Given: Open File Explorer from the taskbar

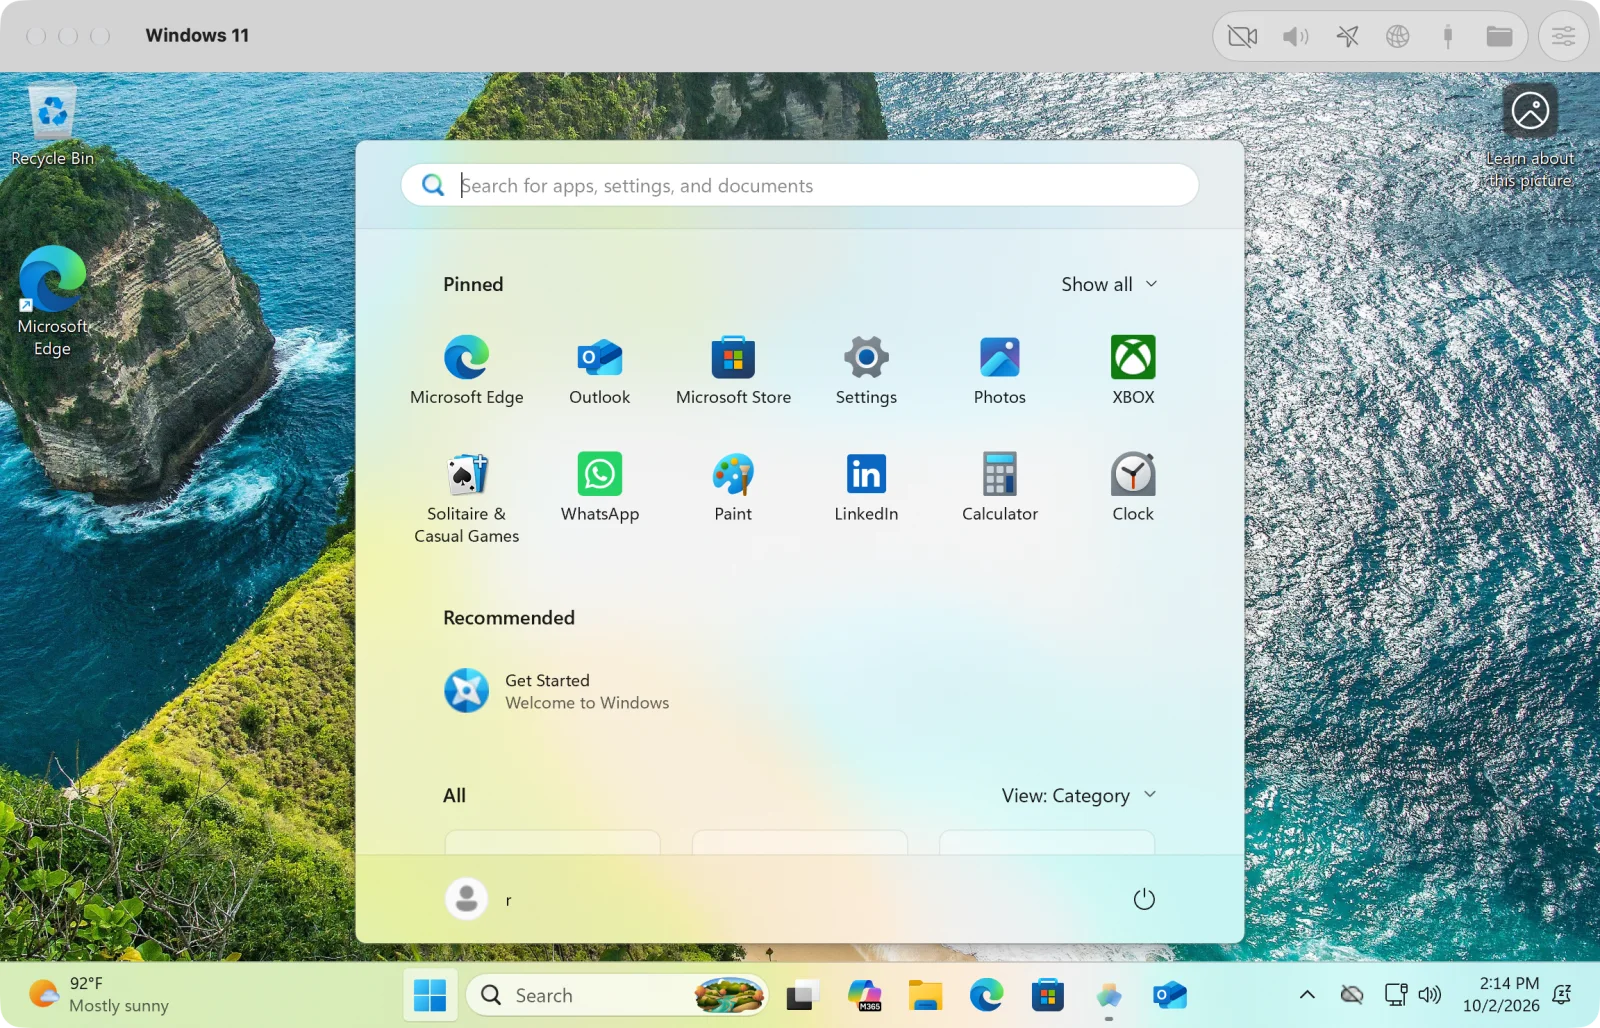Looking at the screenshot, I should [925, 995].
